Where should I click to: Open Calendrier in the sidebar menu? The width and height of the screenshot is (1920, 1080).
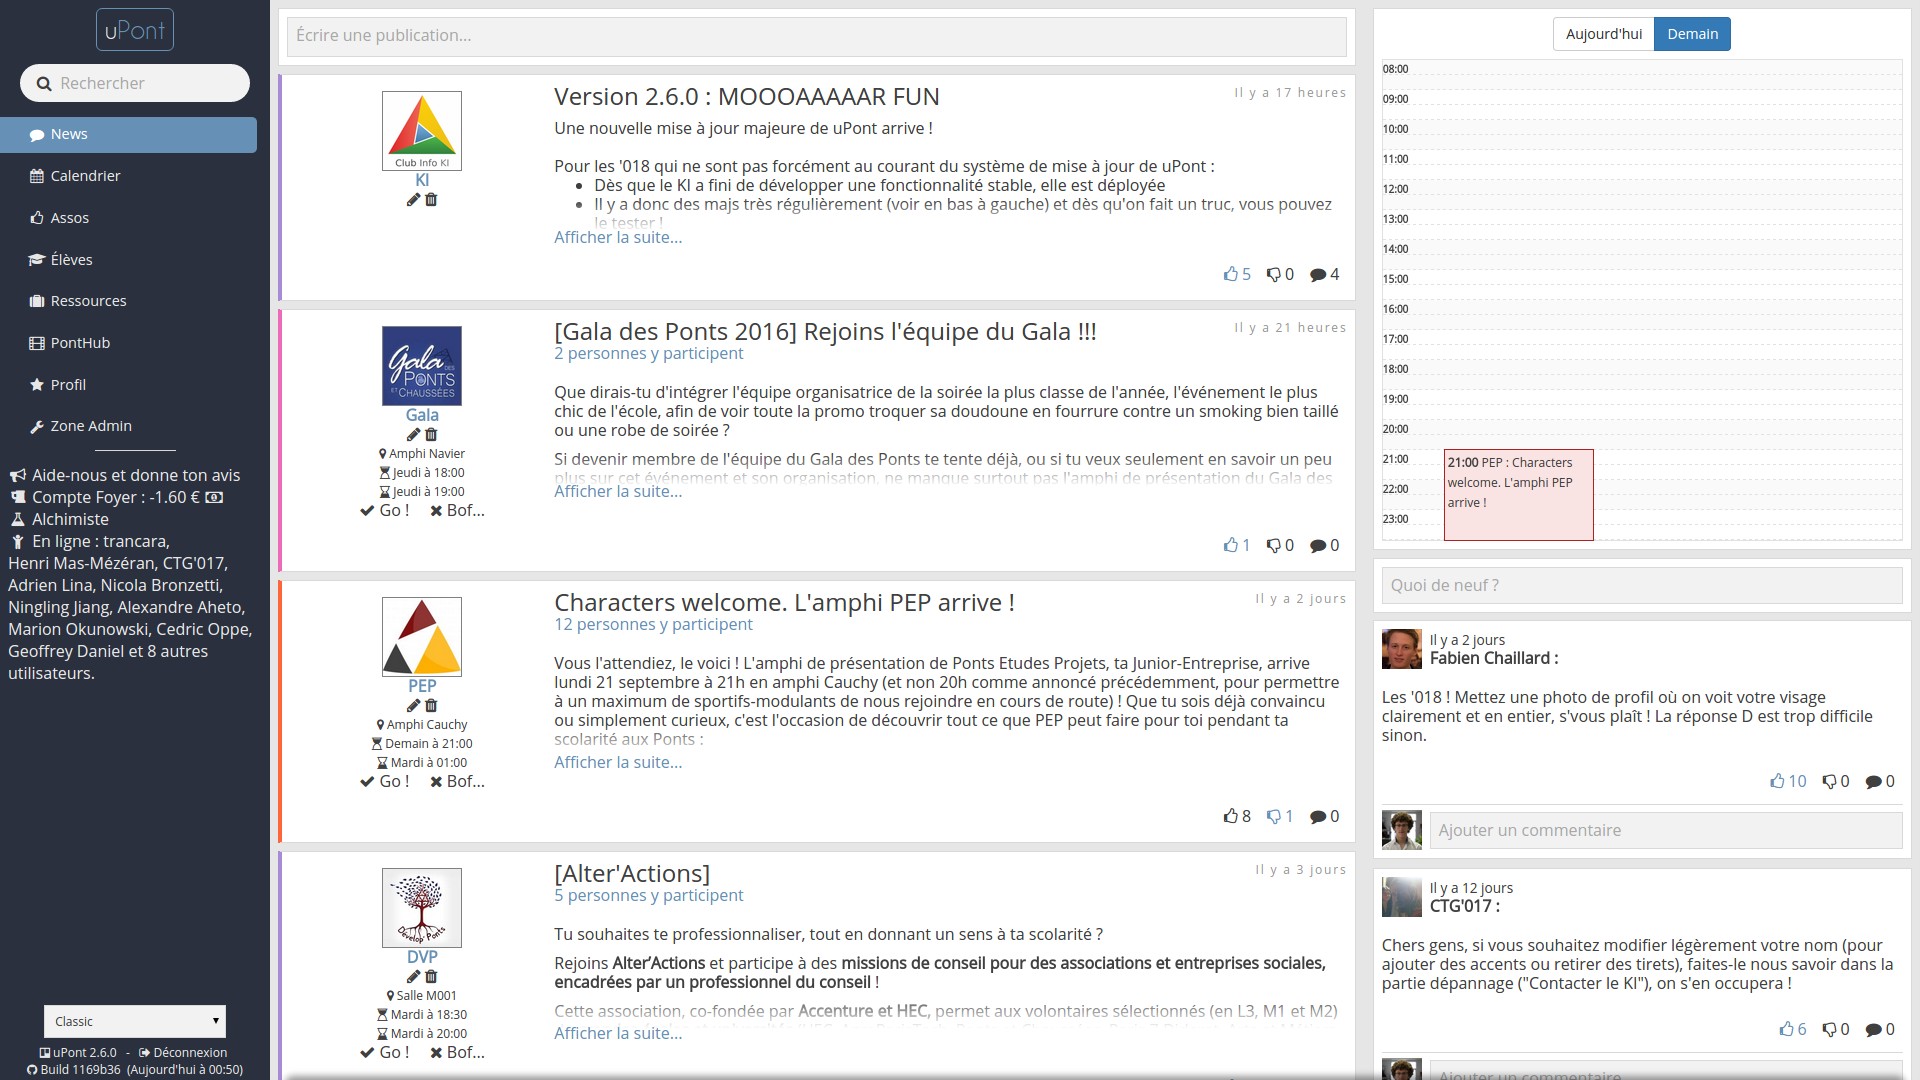85,176
